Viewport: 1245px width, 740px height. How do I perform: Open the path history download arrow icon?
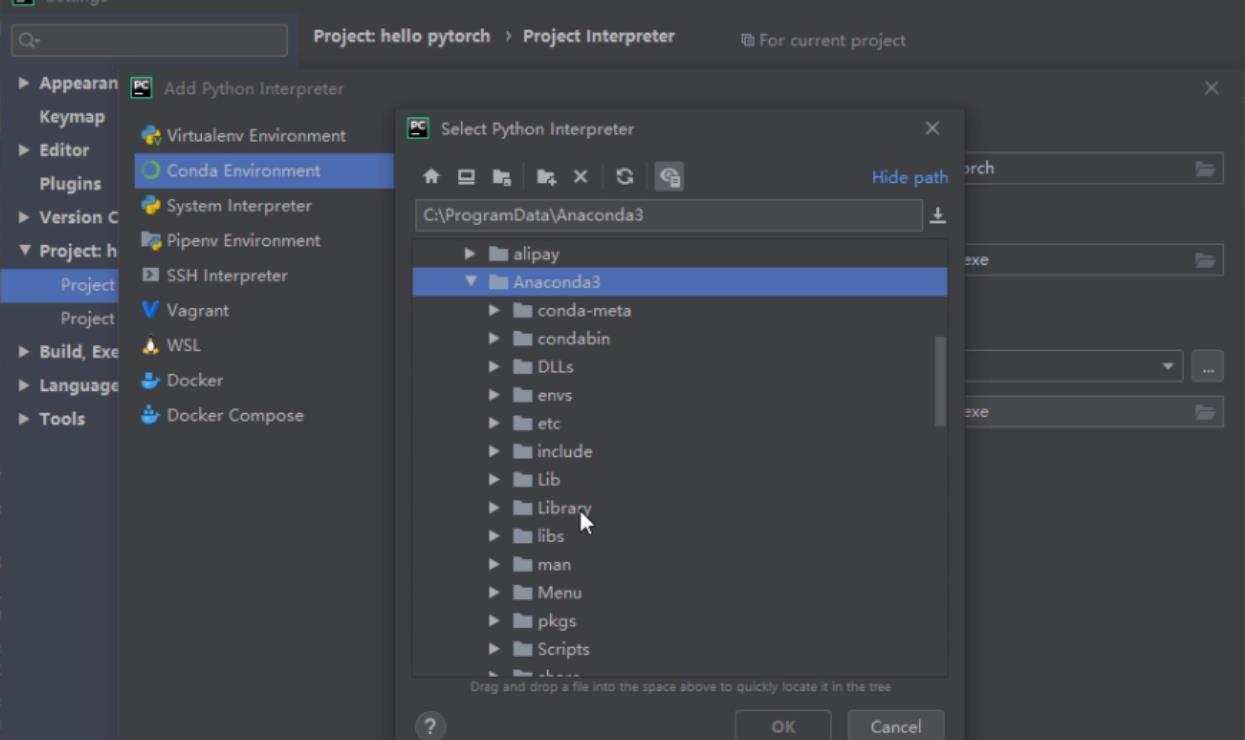[938, 215]
